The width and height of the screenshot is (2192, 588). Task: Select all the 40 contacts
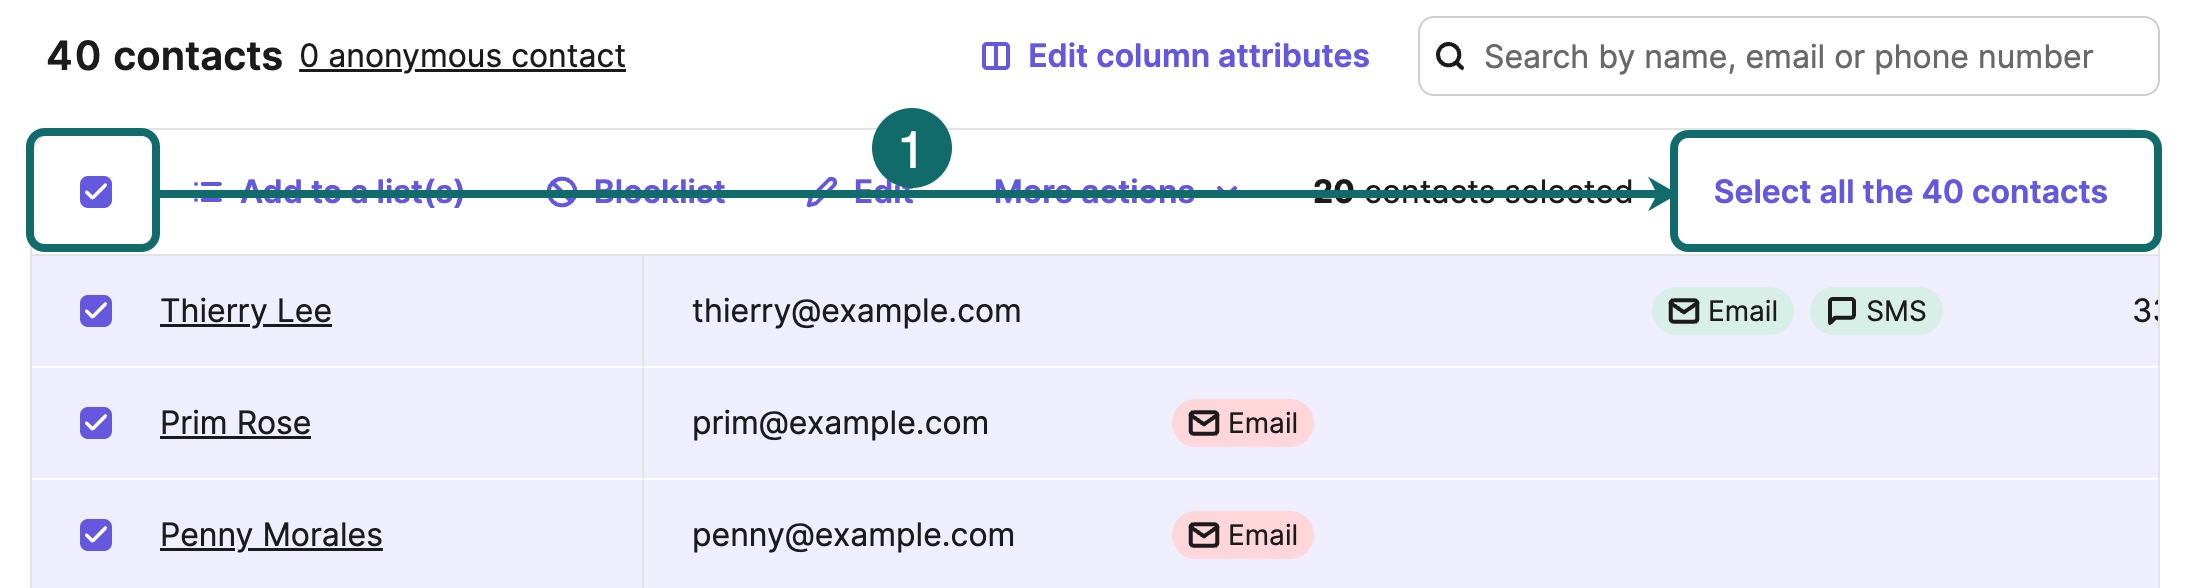(1911, 192)
